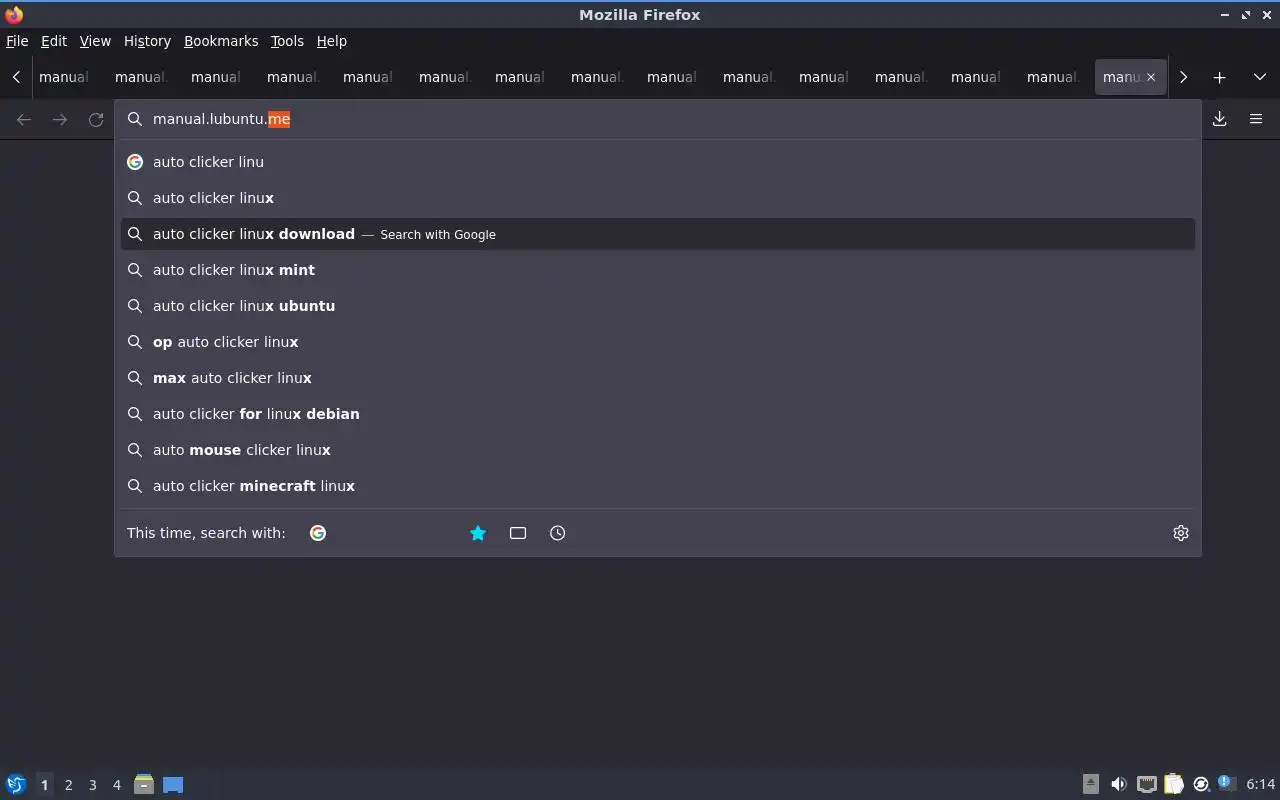Minimize the Firefox window
1280x800 pixels.
pyautogui.click(x=1225, y=15)
